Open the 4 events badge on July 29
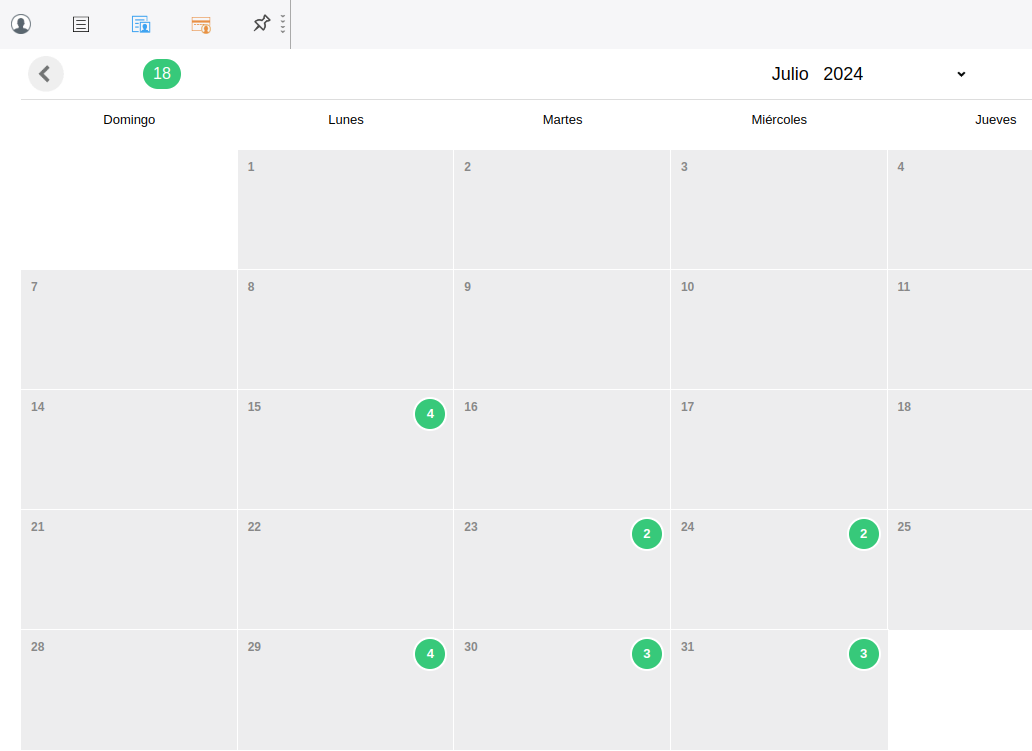 tap(430, 654)
